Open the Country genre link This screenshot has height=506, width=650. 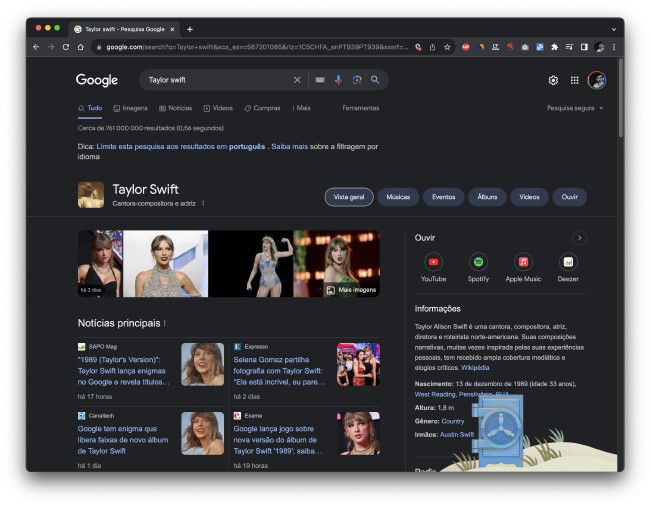453,421
